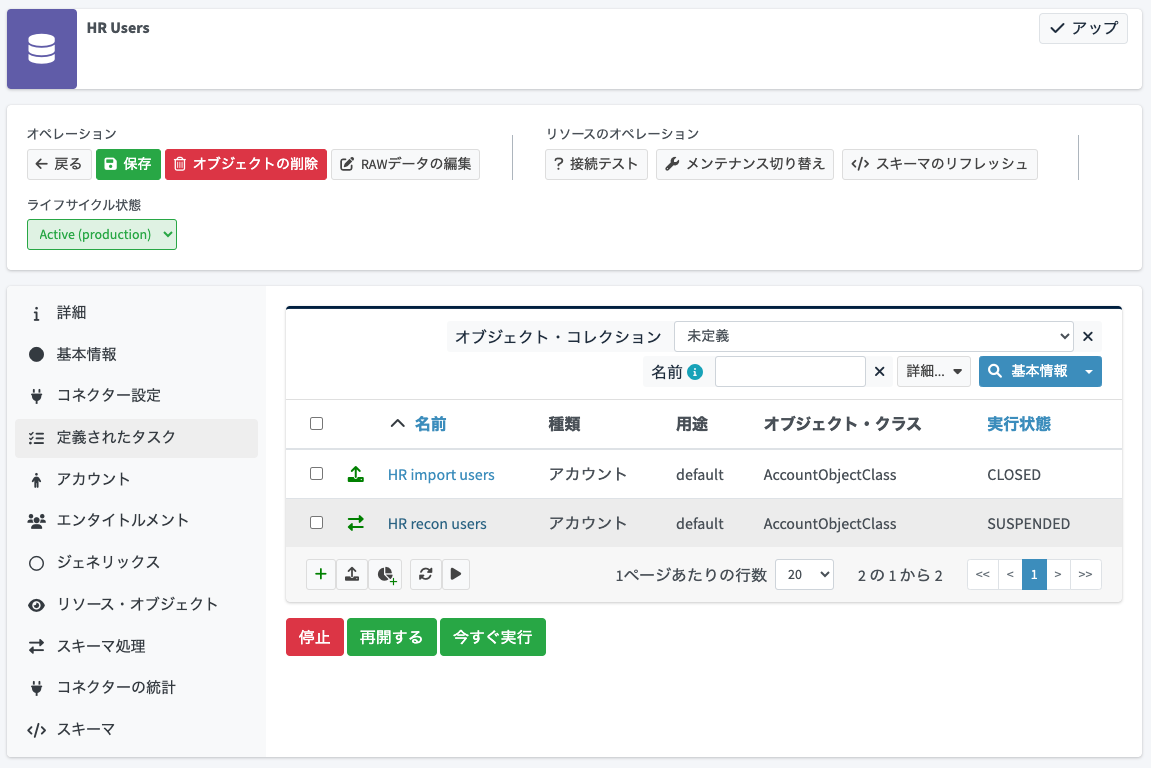This screenshot has width=1151, height=768.
Task: Open the コネクターの統計 sidebar section
Action: (x=137, y=687)
